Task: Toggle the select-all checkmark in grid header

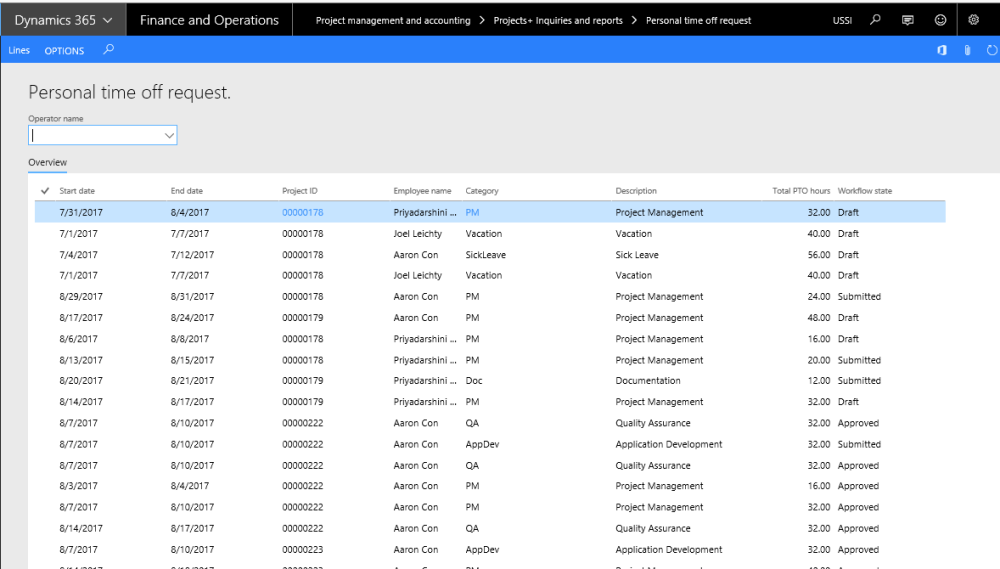Action: click(x=45, y=190)
